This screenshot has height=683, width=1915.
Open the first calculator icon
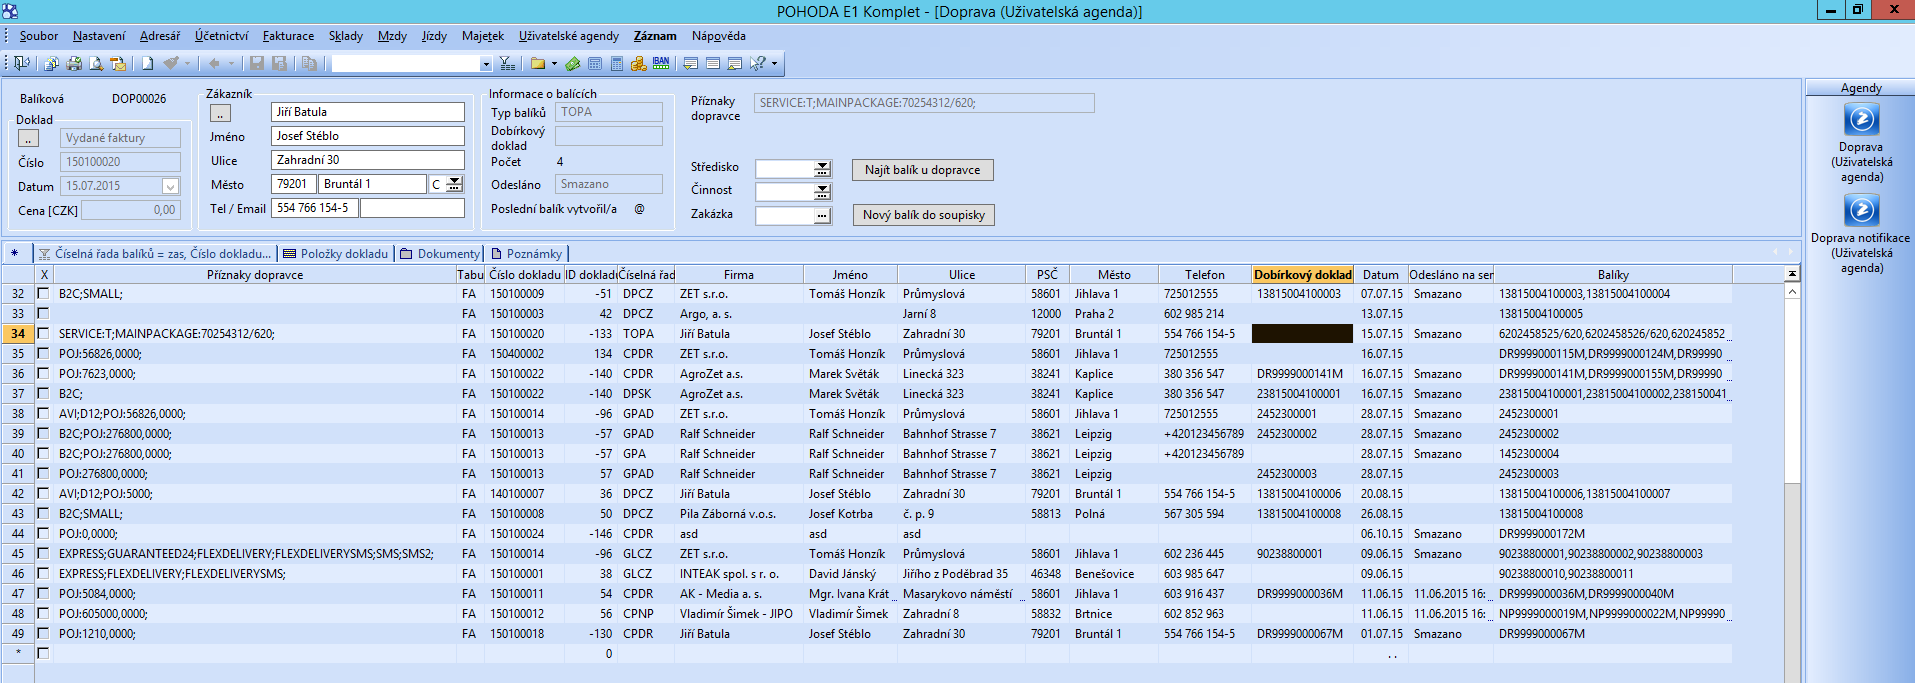click(595, 63)
